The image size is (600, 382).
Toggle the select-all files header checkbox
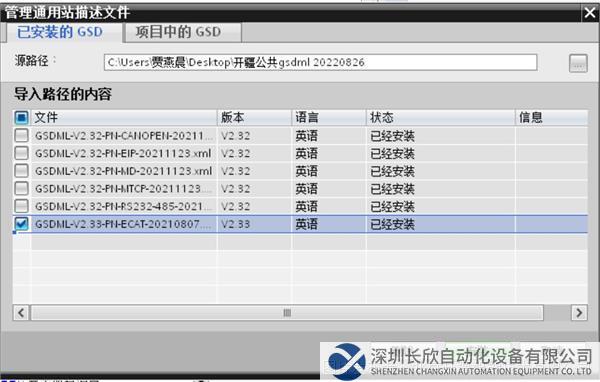pos(21,117)
